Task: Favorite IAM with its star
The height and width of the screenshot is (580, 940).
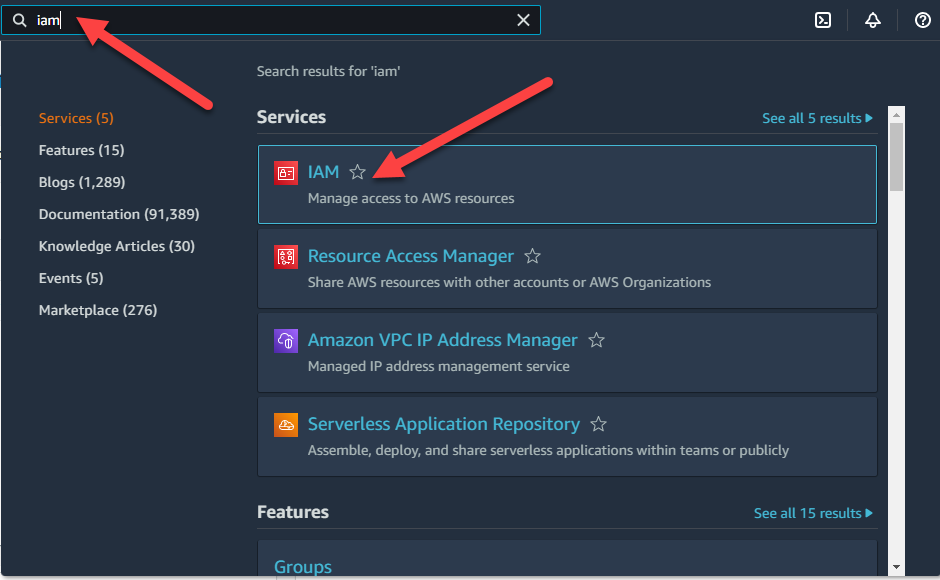Action: click(357, 172)
